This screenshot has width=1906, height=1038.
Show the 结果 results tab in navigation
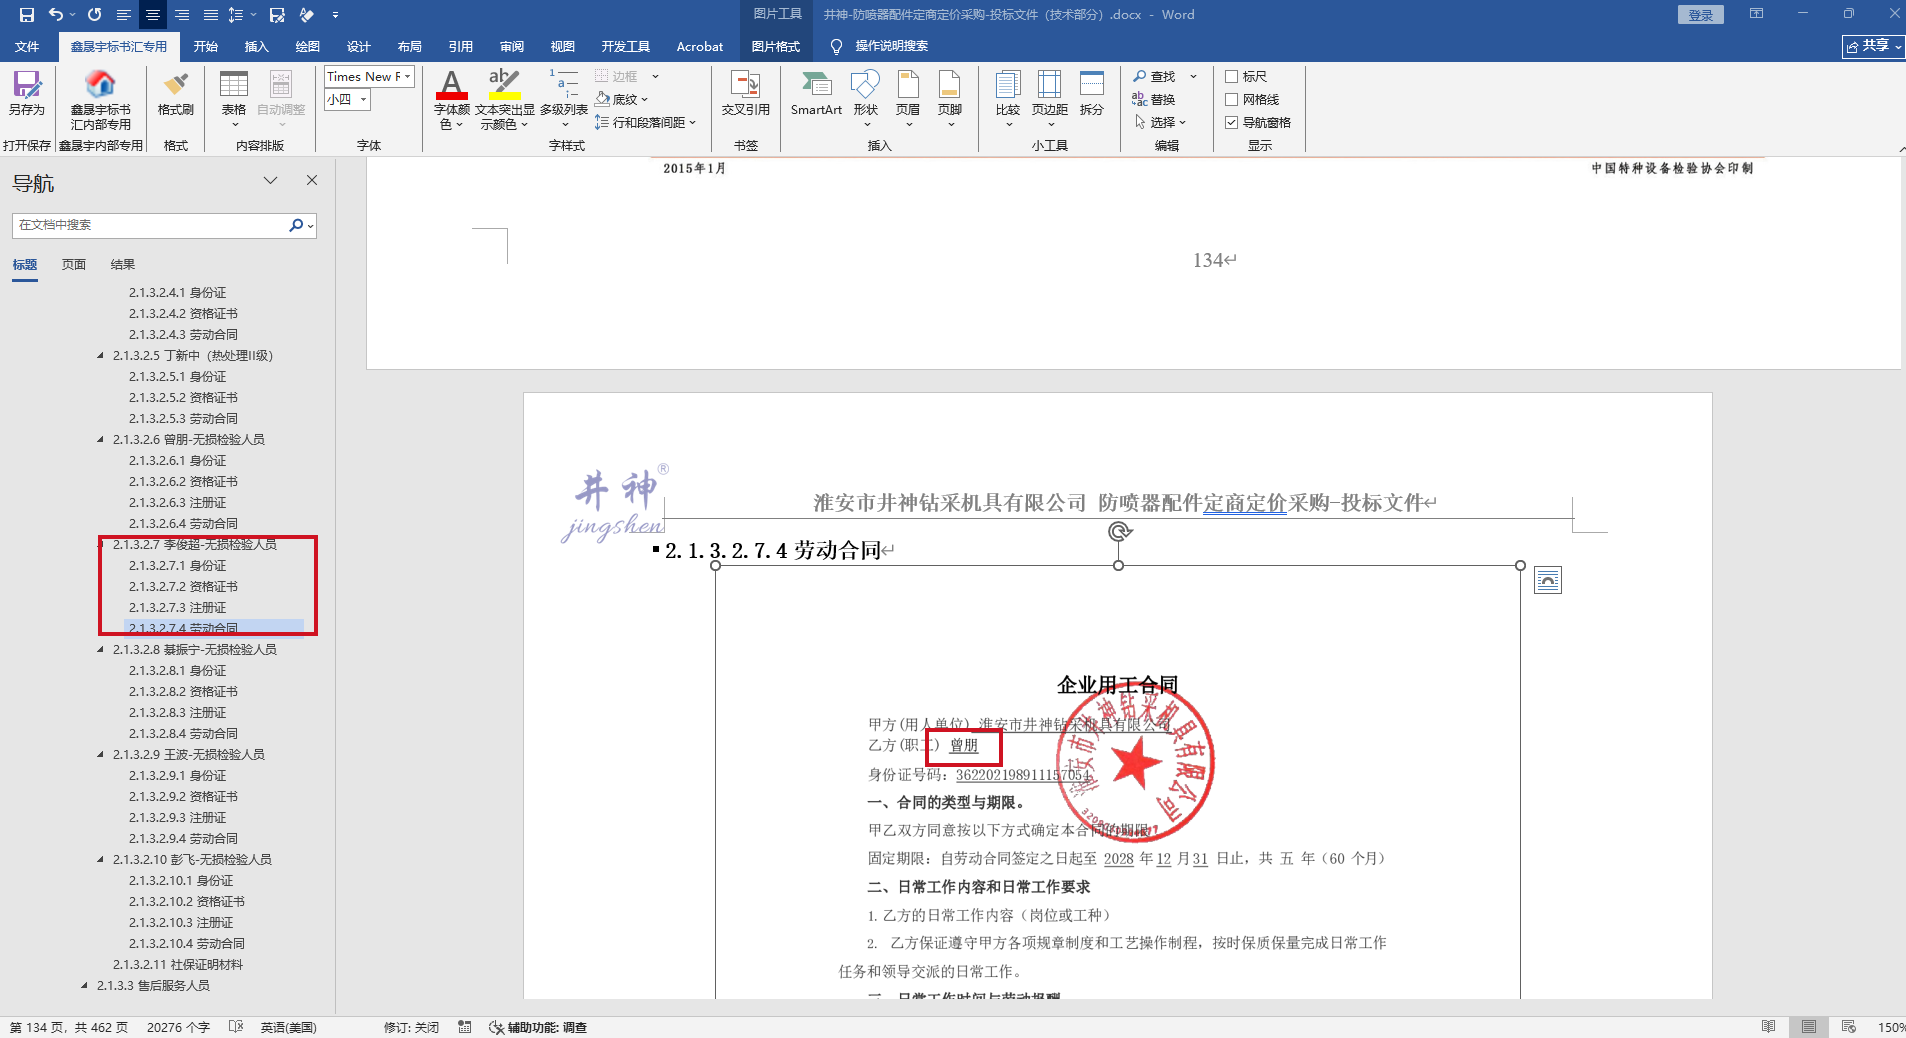123,265
